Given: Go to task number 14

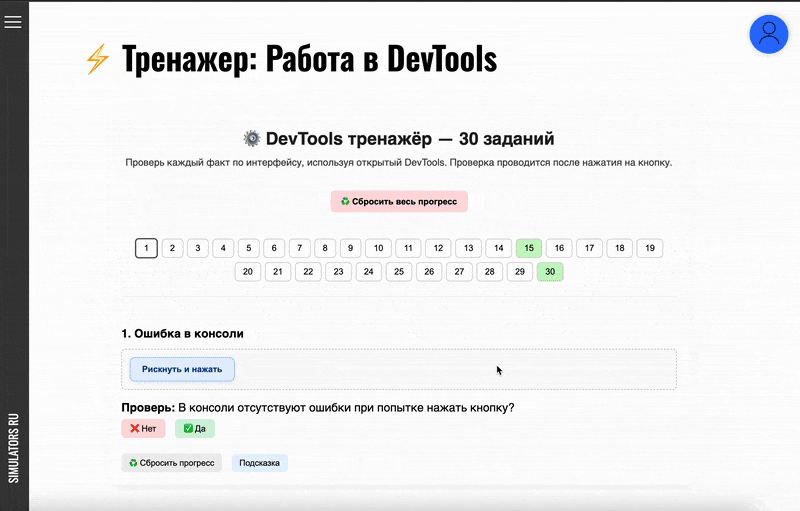Looking at the screenshot, I should [498, 248].
